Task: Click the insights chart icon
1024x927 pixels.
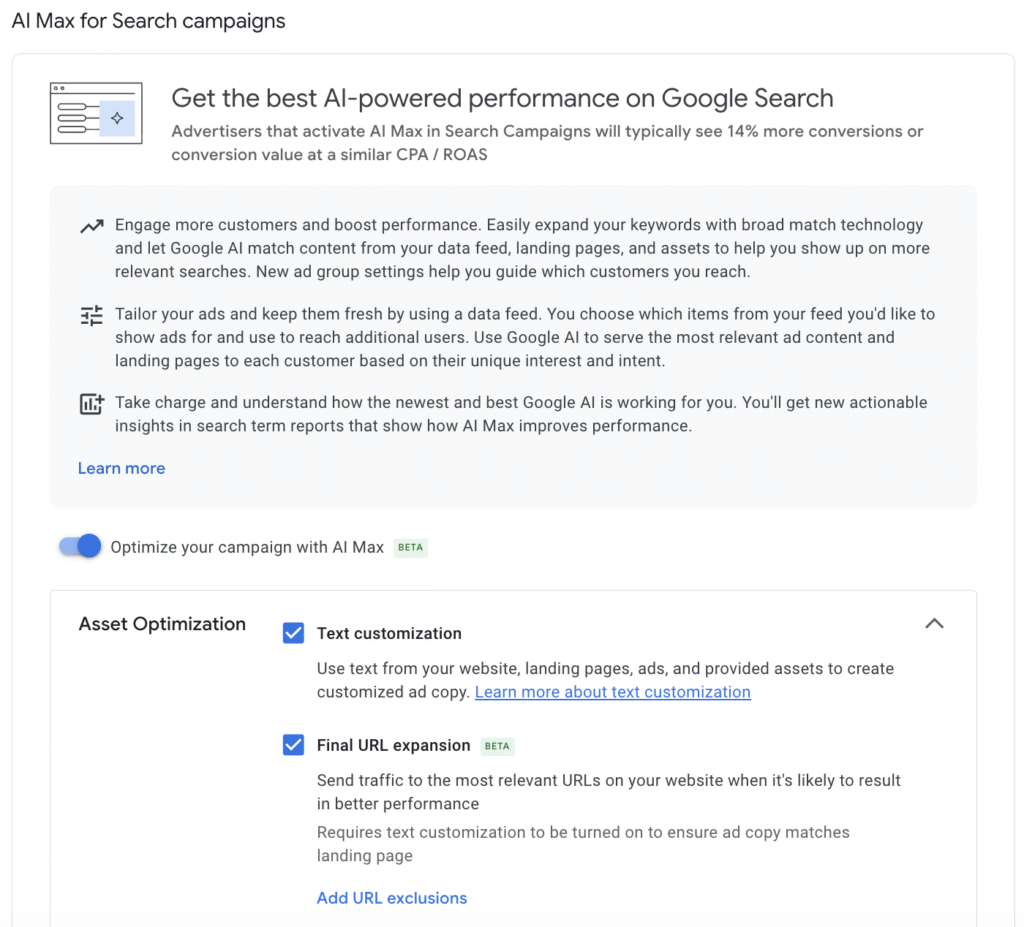Action: (92, 404)
